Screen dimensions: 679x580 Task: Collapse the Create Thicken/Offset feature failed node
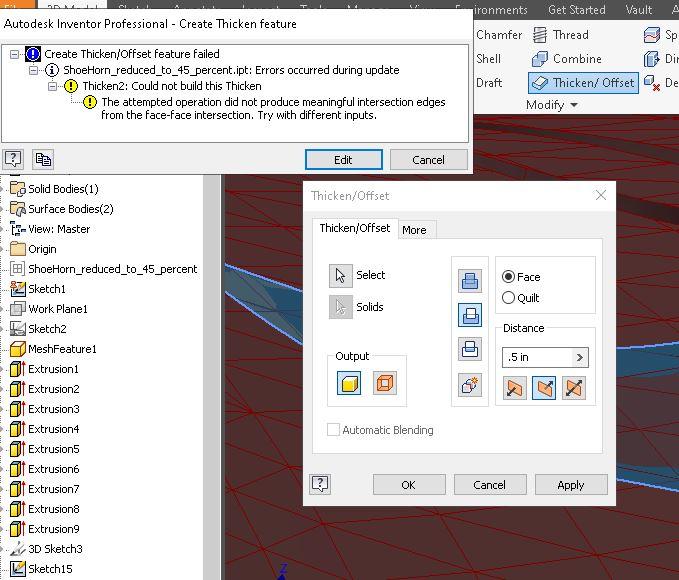[15, 54]
